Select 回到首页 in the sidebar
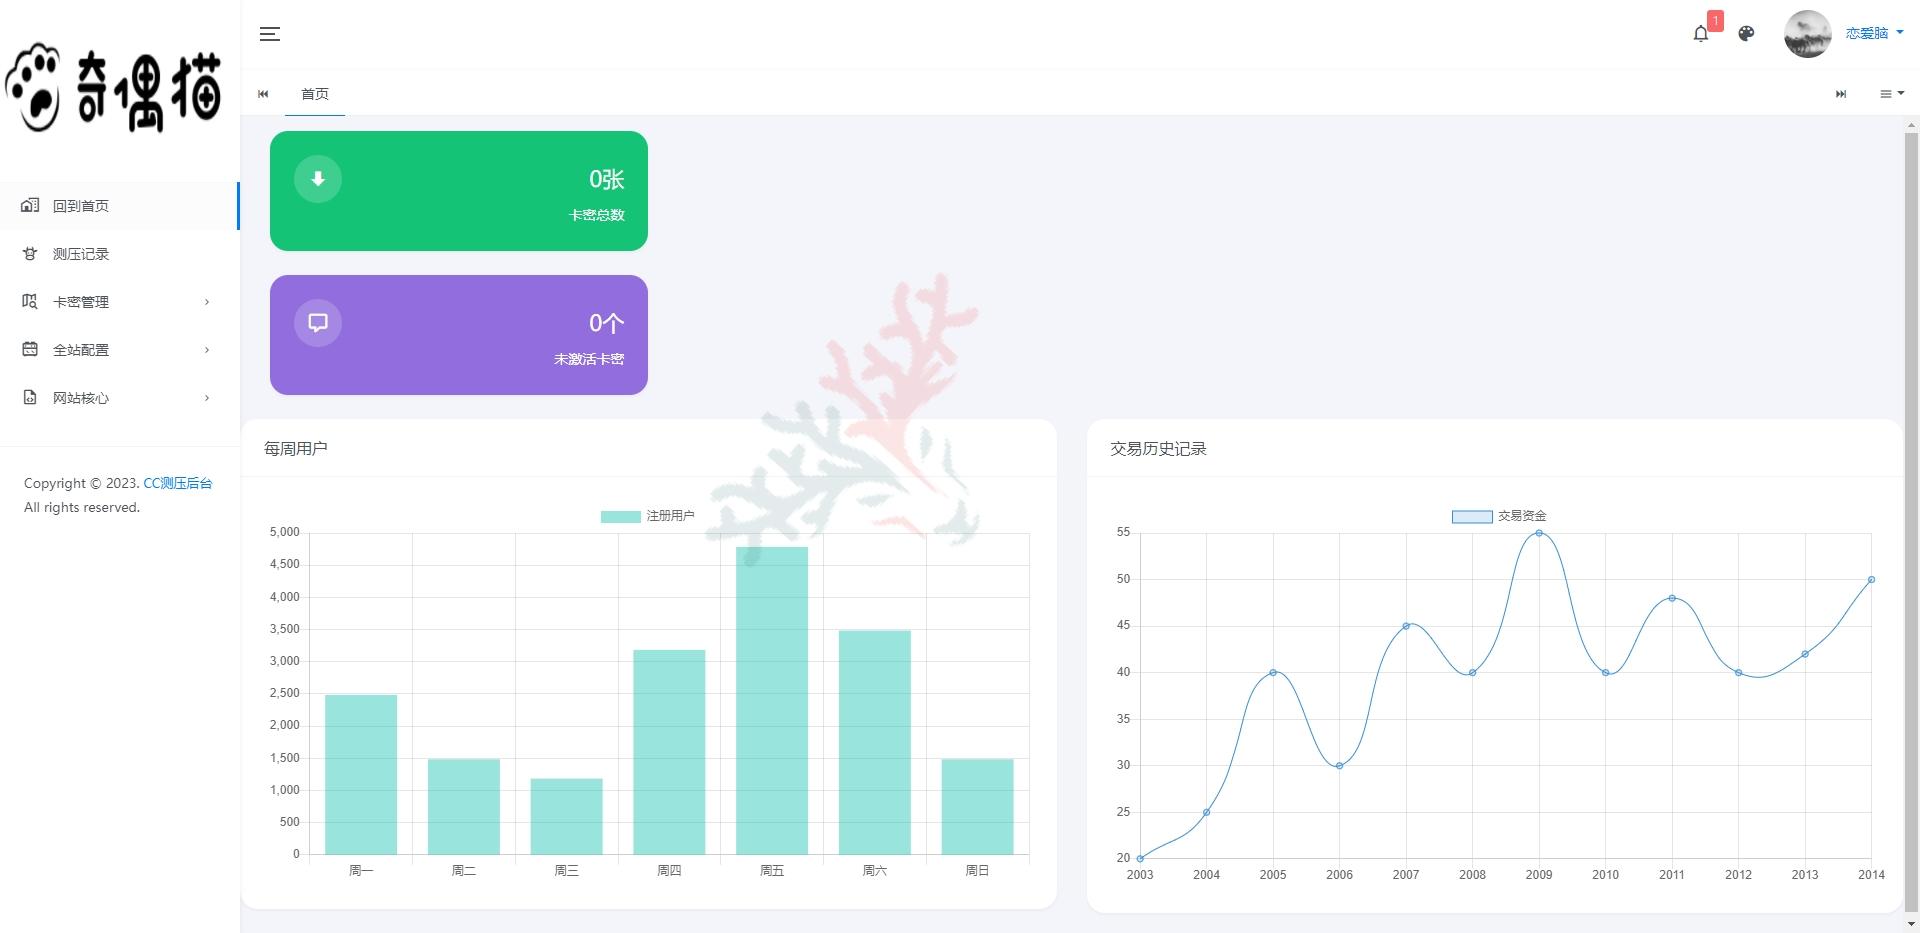Viewport: 1920px width, 933px height. [x=119, y=206]
